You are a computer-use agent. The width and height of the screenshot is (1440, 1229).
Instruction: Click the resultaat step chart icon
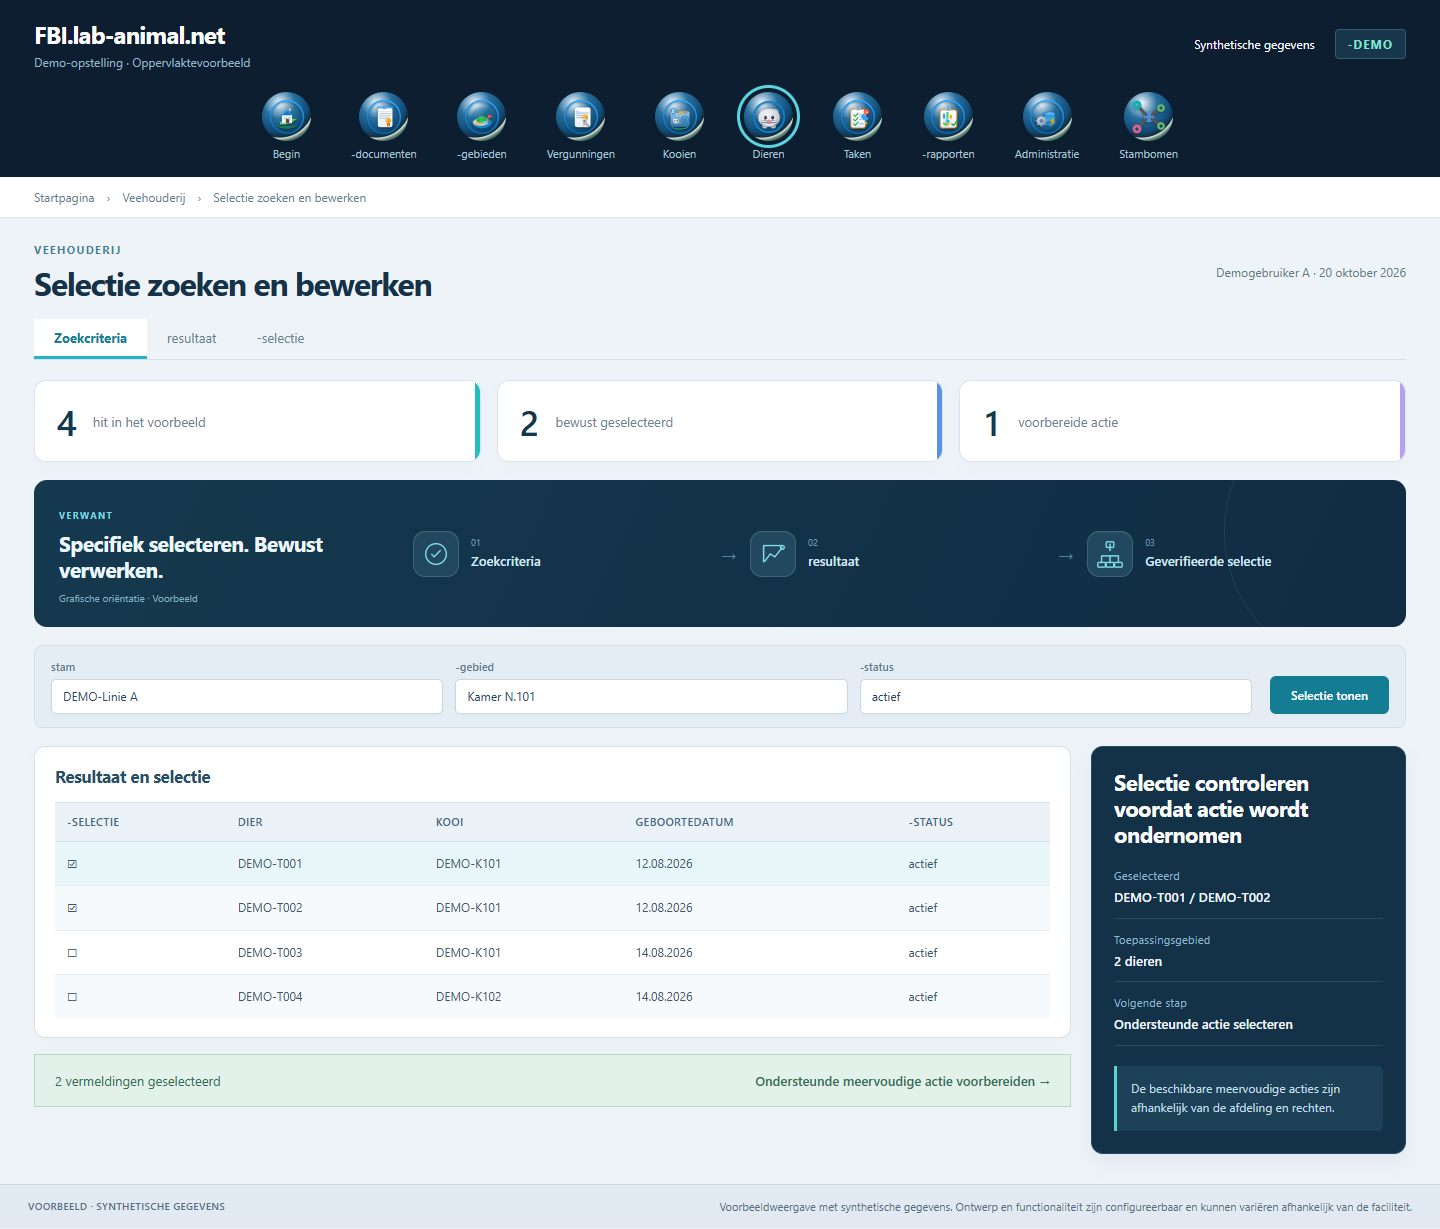773,554
